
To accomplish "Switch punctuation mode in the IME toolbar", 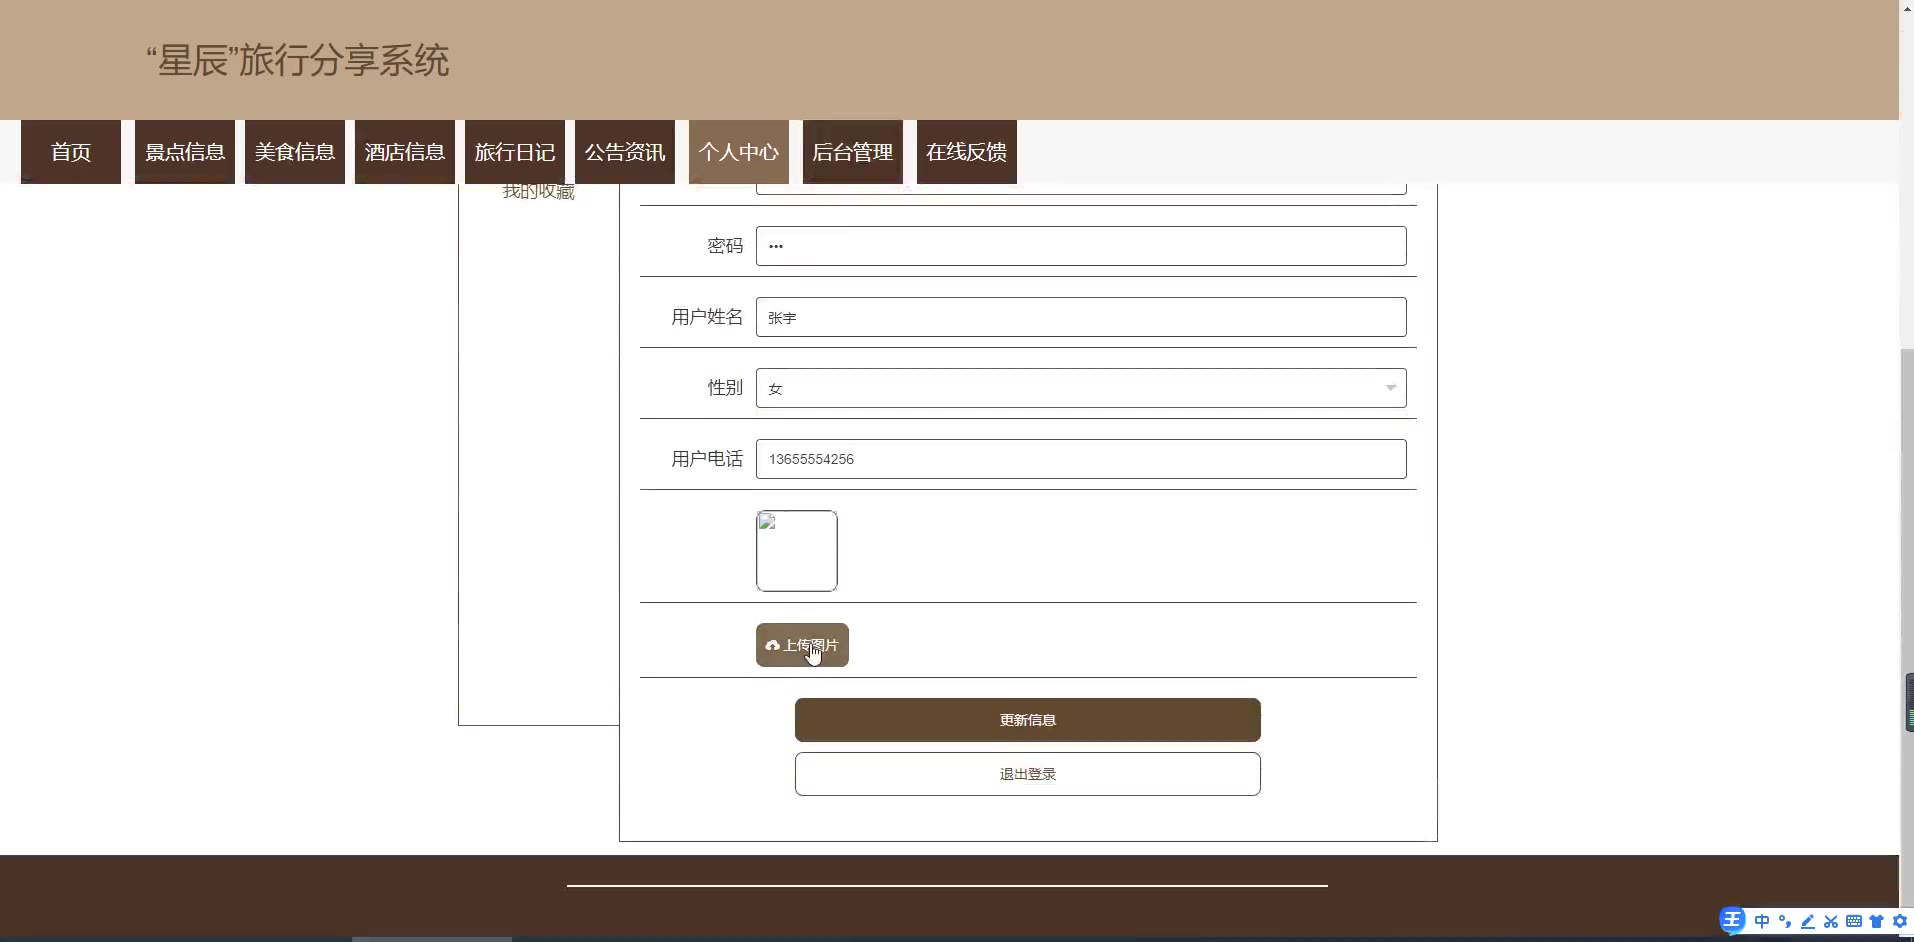I will (1785, 921).
